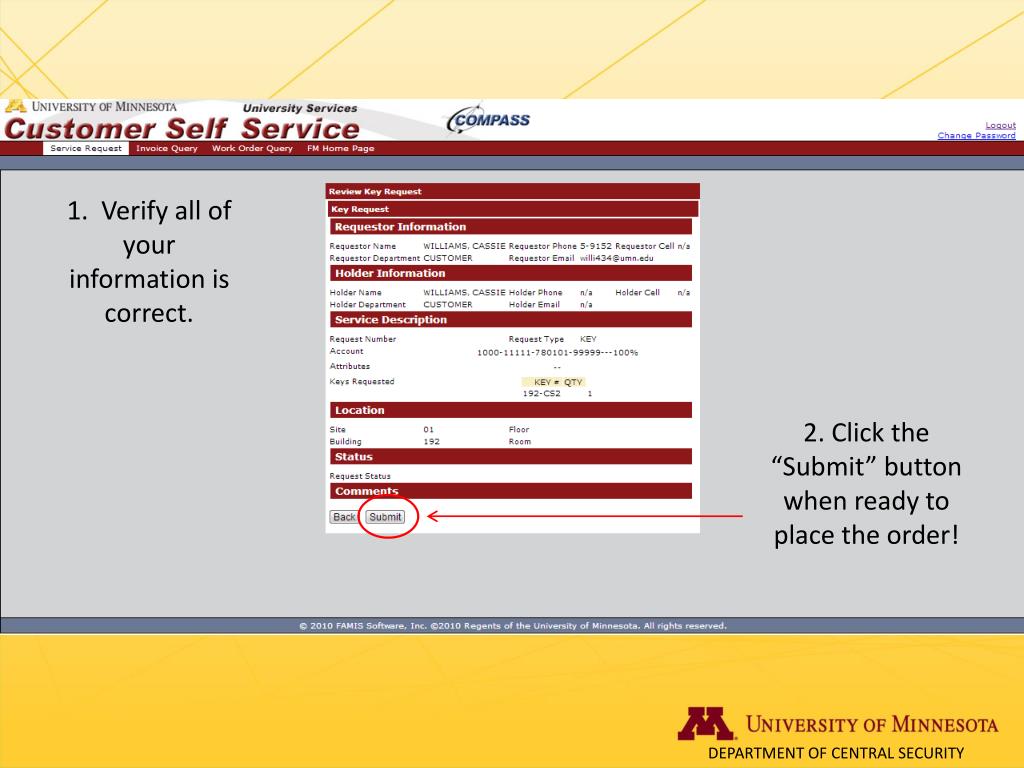The image size is (1024, 768).
Task: Select the Holder Information section header
Action: coord(511,273)
